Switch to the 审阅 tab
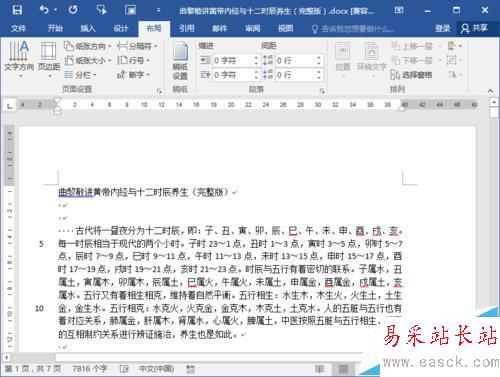The width and height of the screenshot is (500, 377). coord(253,29)
